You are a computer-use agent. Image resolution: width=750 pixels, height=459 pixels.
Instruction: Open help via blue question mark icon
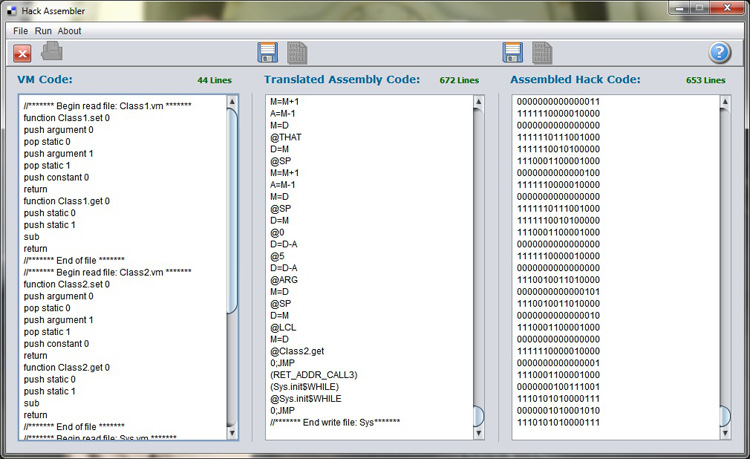click(720, 53)
